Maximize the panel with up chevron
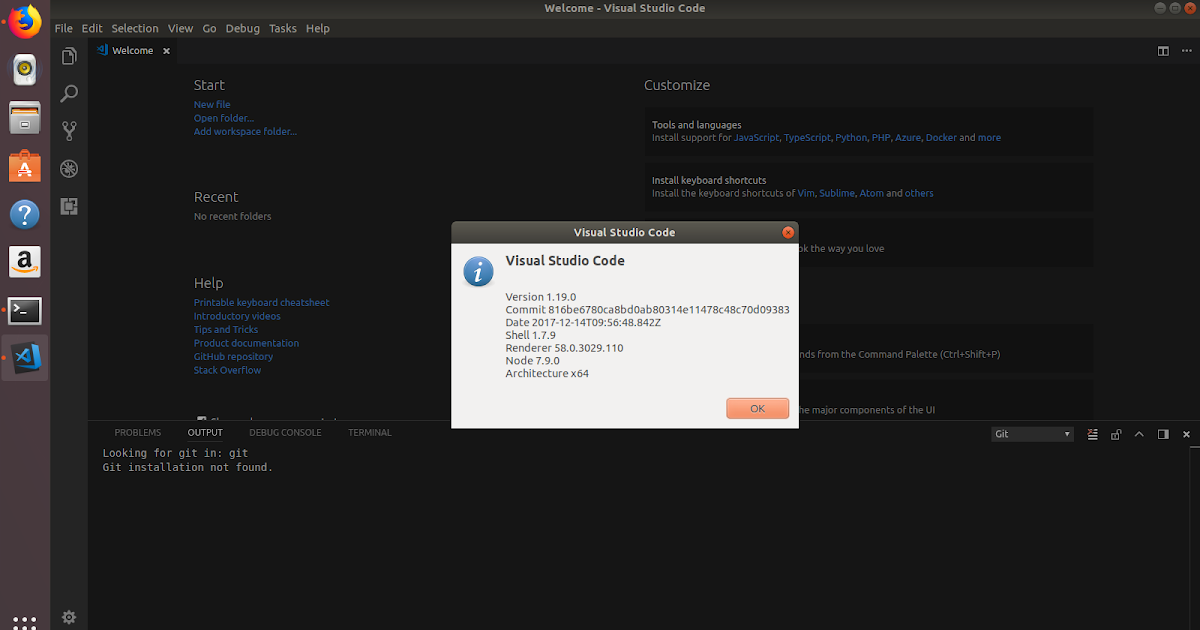Image resolution: width=1200 pixels, height=630 pixels. point(1139,434)
